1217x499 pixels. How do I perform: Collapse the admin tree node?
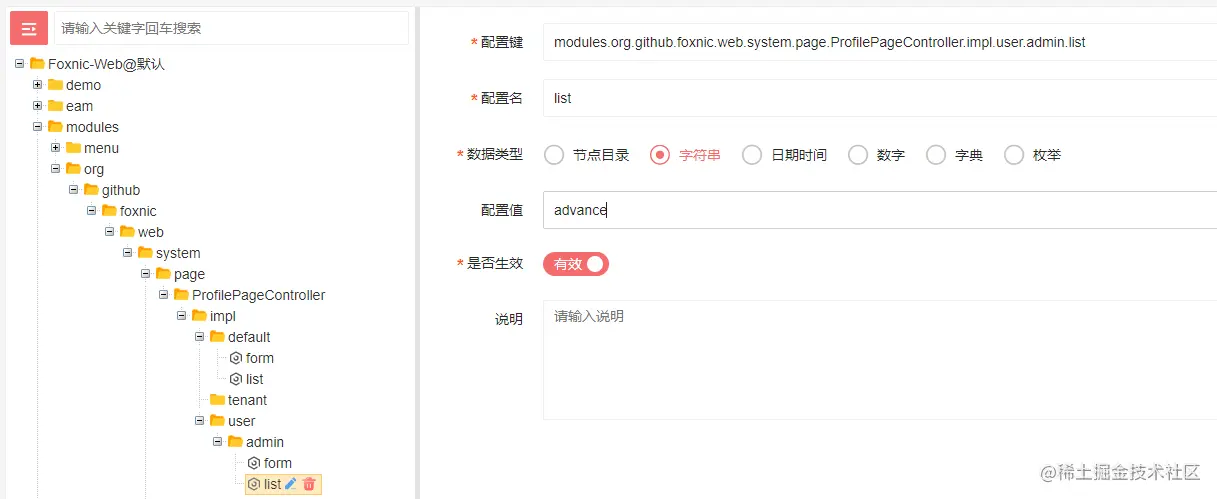point(218,442)
